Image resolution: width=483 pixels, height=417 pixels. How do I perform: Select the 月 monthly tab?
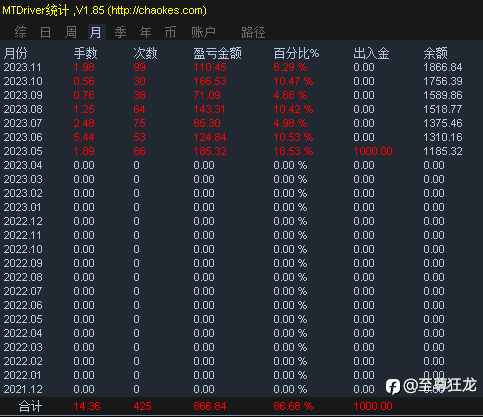click(x=96, y=32)
